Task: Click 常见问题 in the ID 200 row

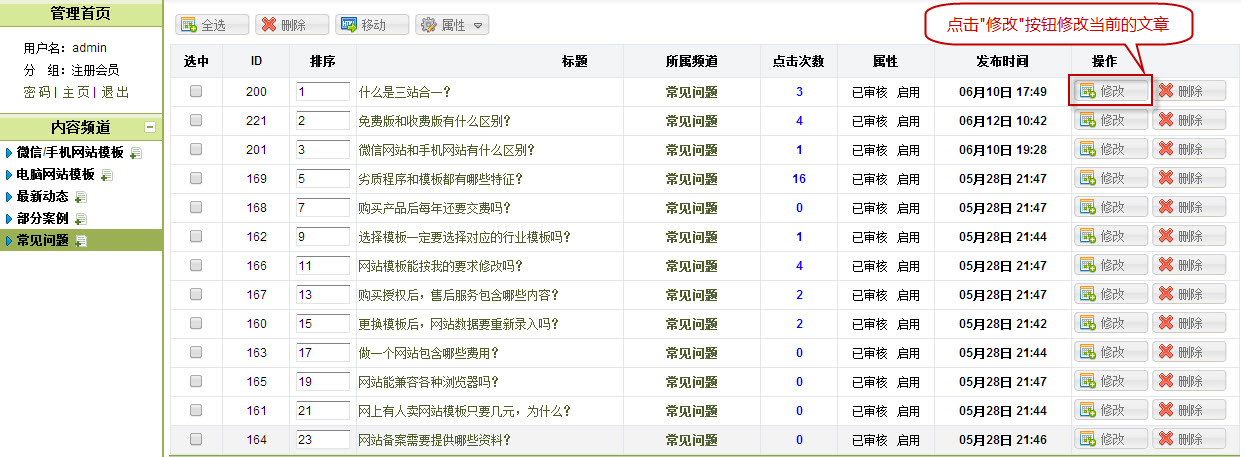Action: click(x=691, y=92)
